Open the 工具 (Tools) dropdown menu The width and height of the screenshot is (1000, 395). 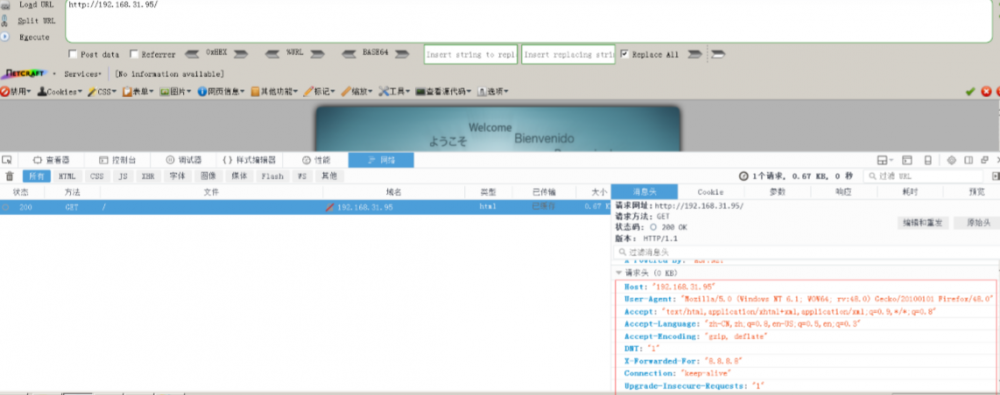point(394,92)
